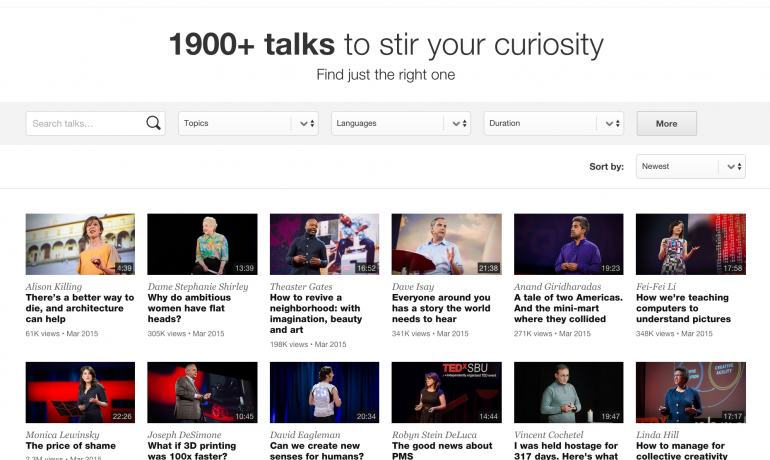Click speaker name Fei-Fei Li
This screenshot has height=460, width=770.
point(656,286)
